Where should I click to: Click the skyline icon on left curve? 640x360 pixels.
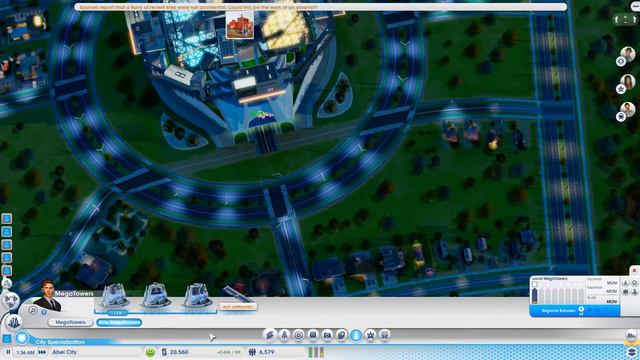tap(13, 322)
